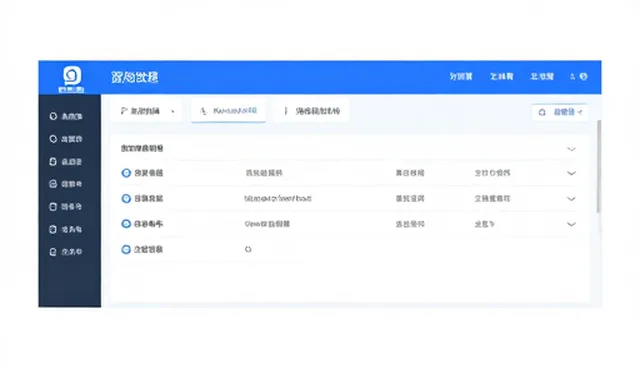Open the third navigation link in the blue header

point(542,76)
